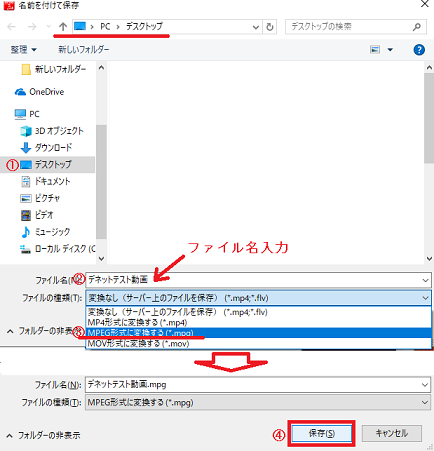Open the view options dropdown arrow

pos(390,50)
